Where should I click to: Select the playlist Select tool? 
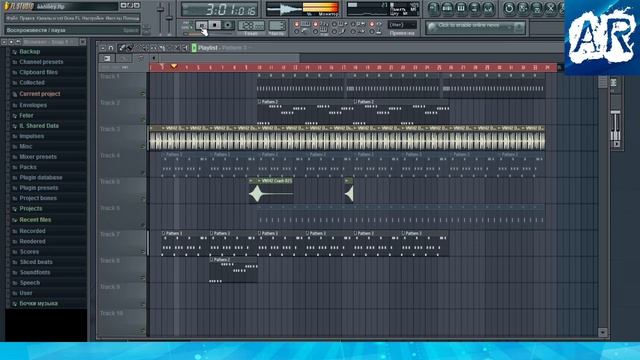[169, 48]
